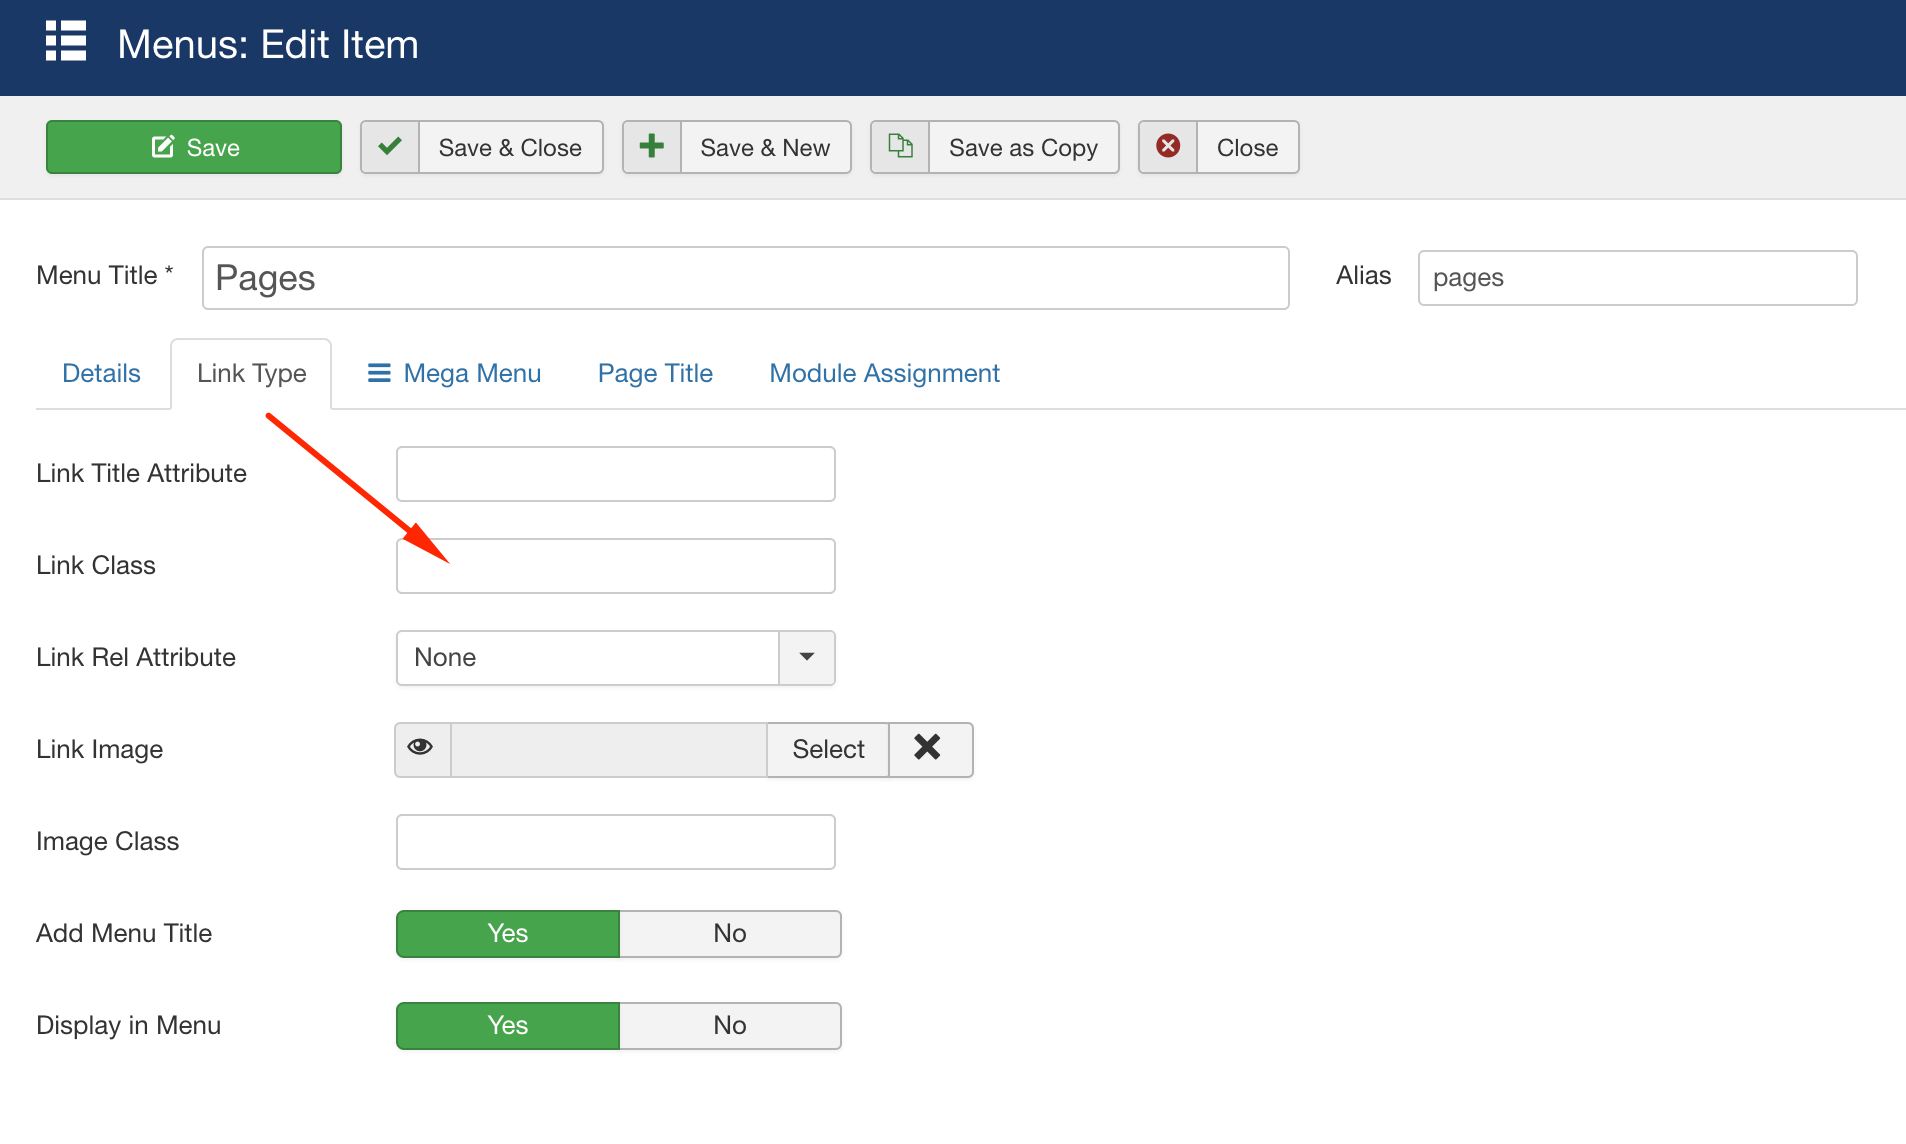This screenshot has height=1144, width=1906.
Task: Open the Module Assignment tab
Action: pos(884,373)
